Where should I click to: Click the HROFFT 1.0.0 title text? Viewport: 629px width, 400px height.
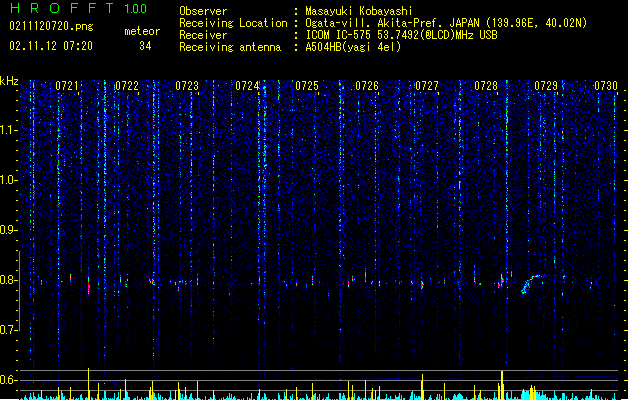pos(79,8)
